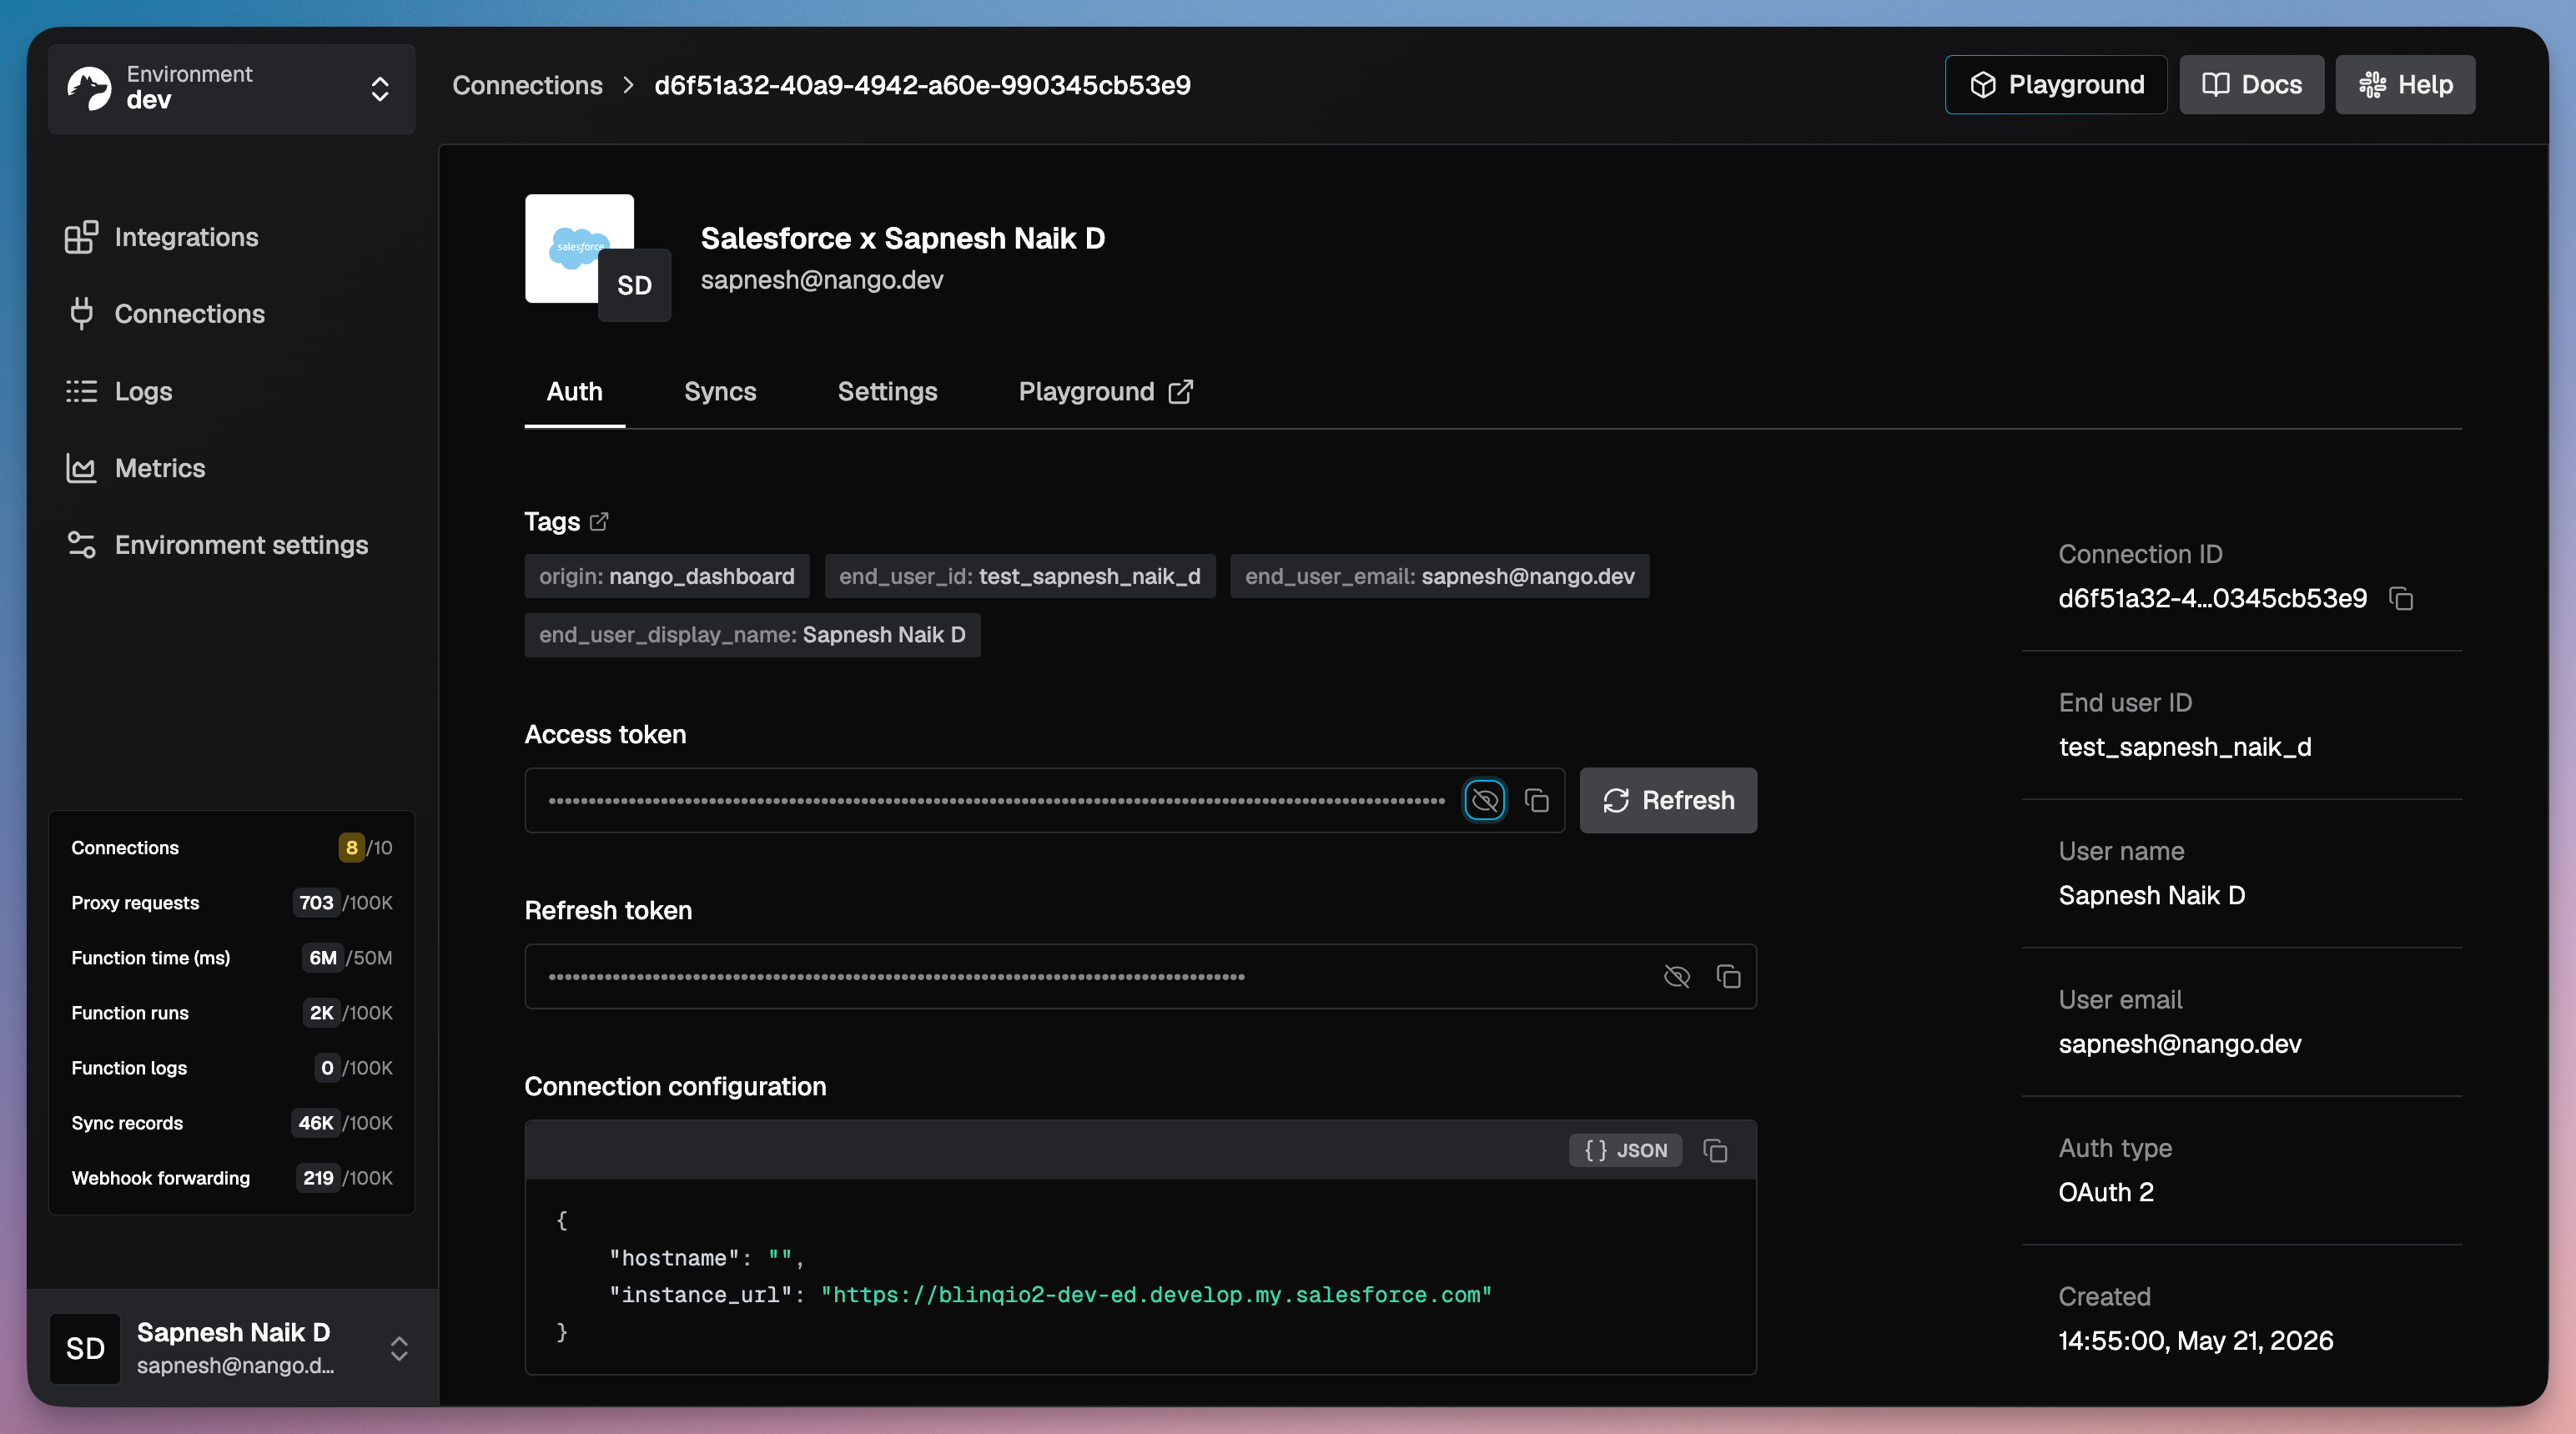
Task: Switch to the Auth tab
Action: [575, 392]
